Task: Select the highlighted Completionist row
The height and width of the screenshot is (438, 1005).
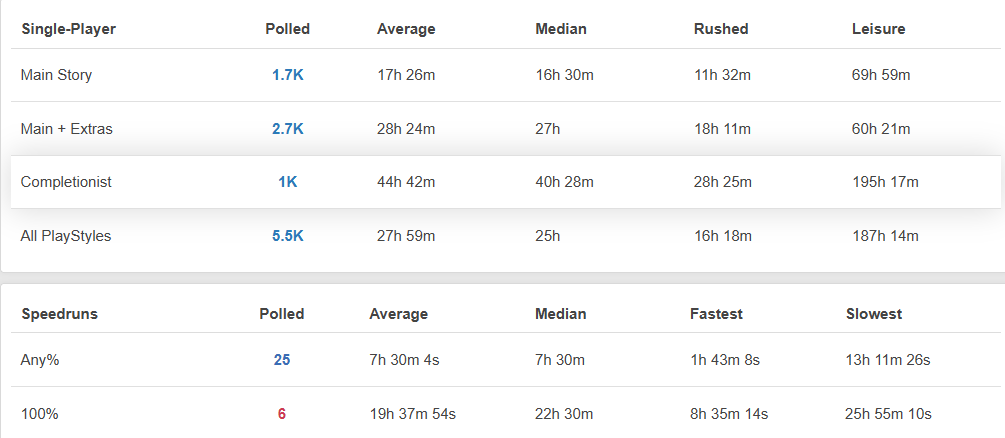Action: 506,182
